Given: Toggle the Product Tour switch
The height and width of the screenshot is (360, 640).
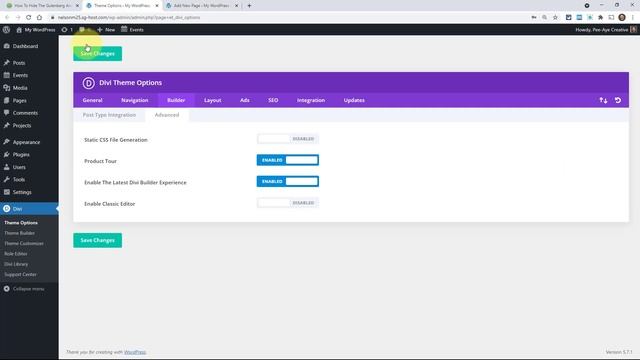Looking at the screenshot, I should click(x=288, y=160).
